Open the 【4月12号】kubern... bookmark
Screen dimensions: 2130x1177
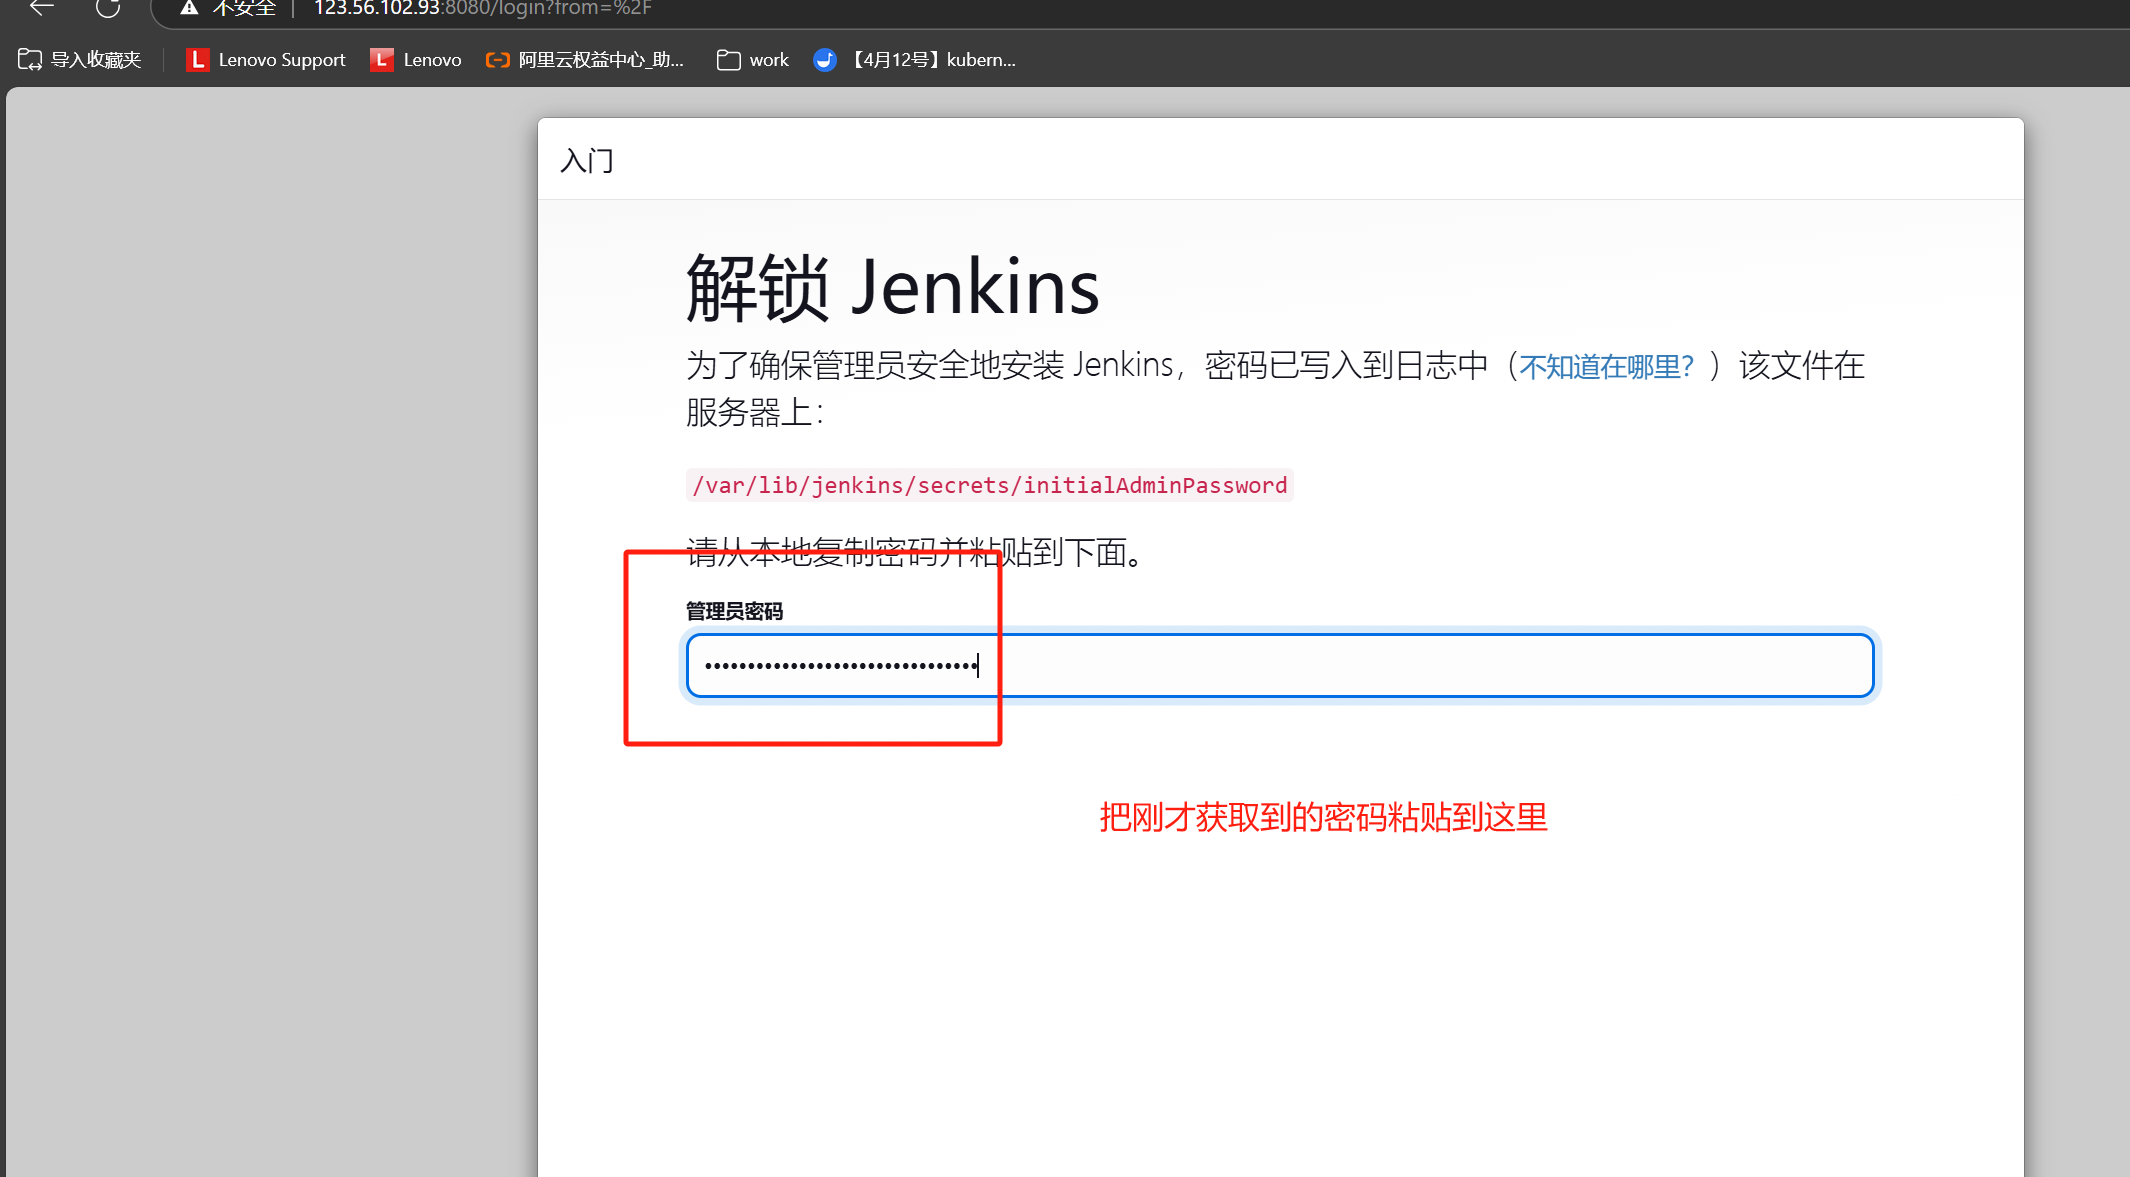point(915,60)
